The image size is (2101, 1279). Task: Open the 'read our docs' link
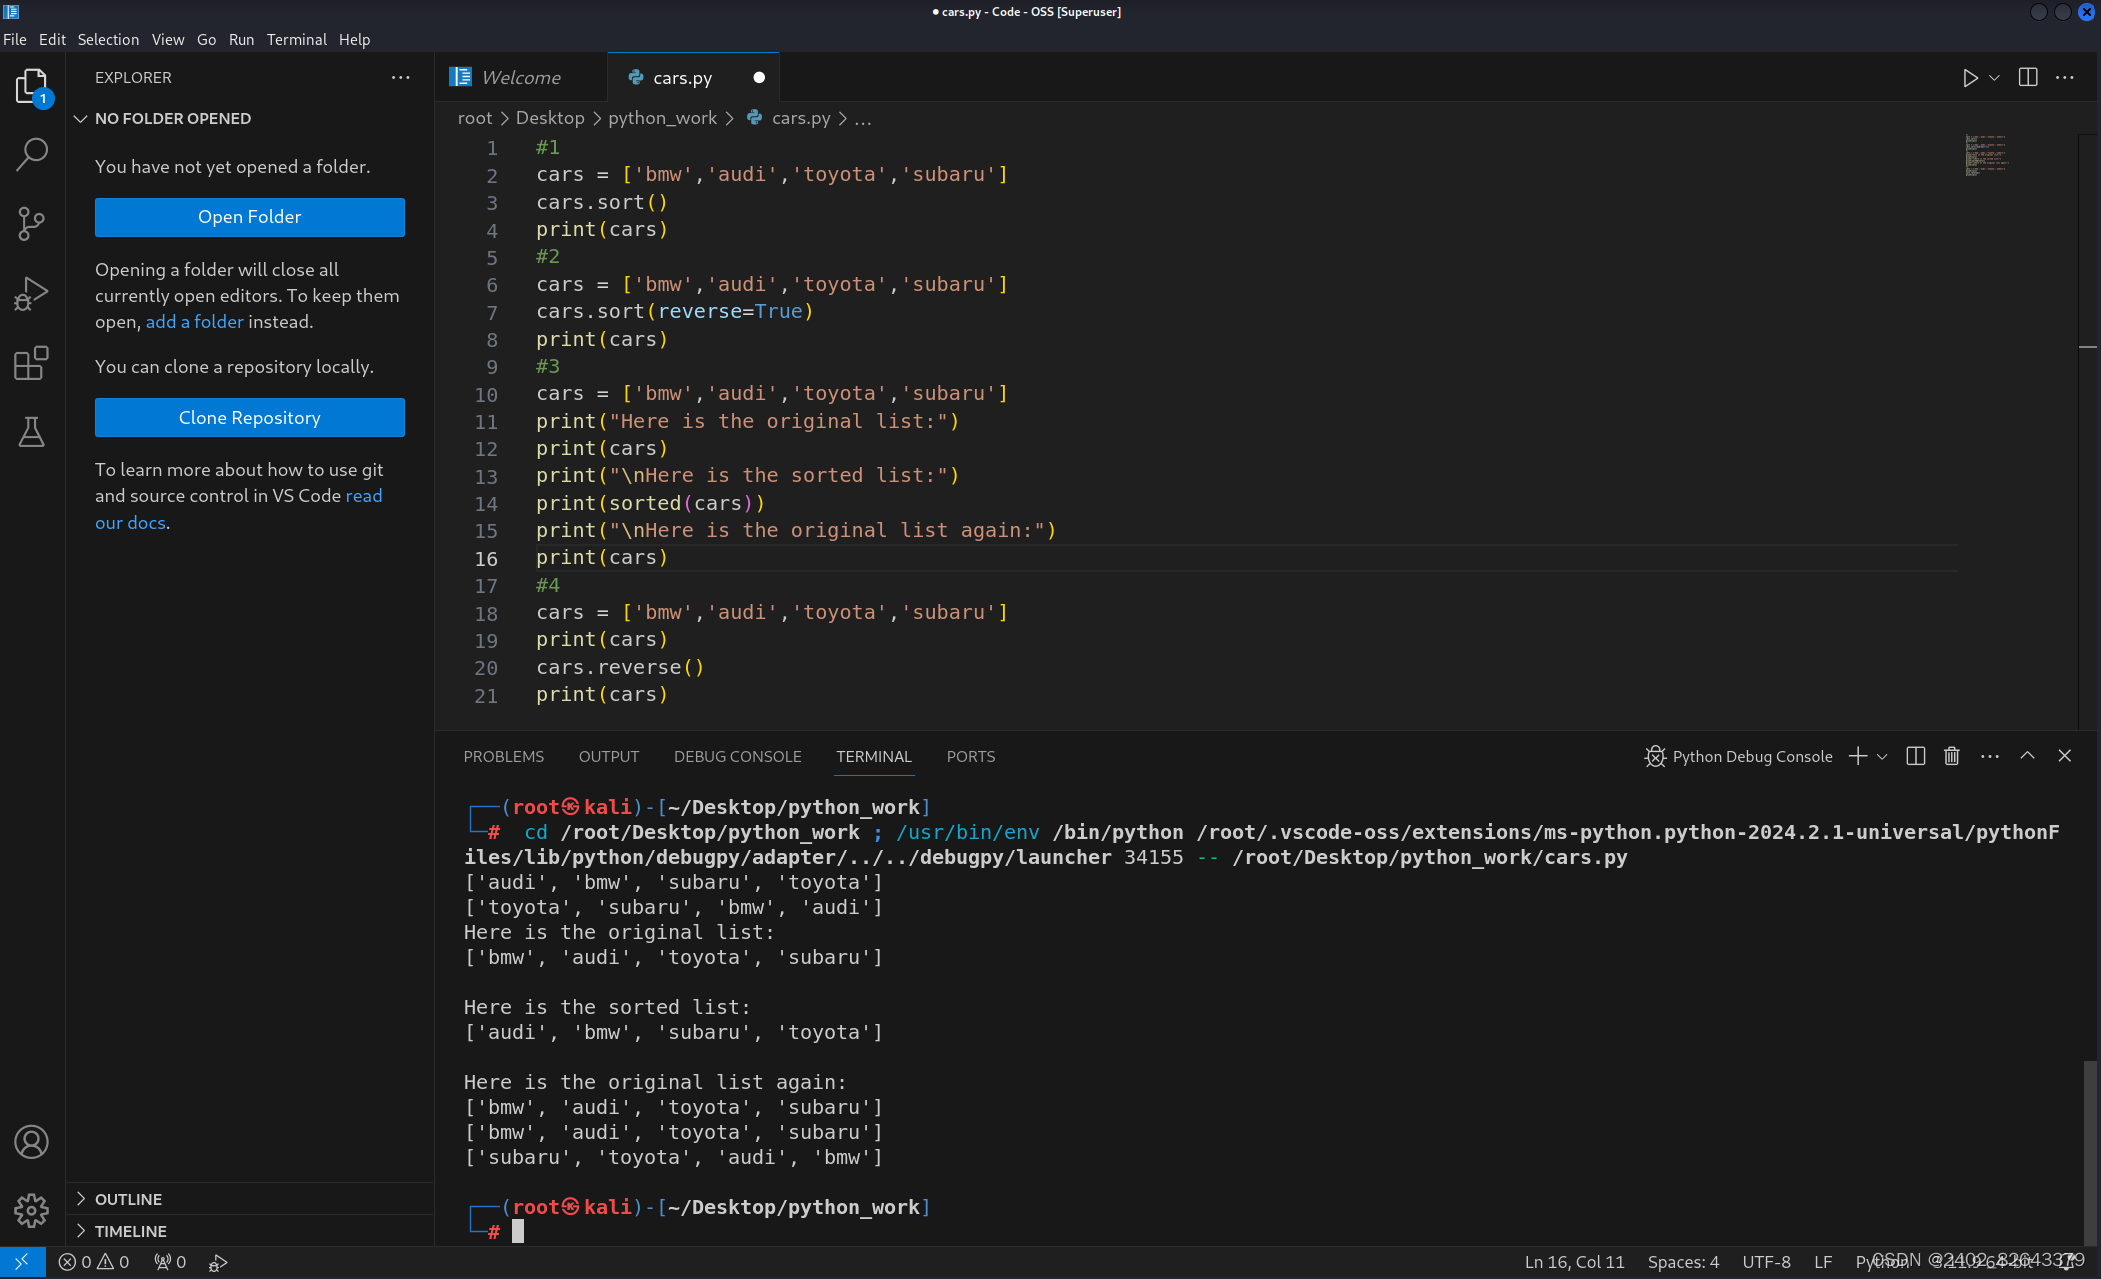(364, 496)
